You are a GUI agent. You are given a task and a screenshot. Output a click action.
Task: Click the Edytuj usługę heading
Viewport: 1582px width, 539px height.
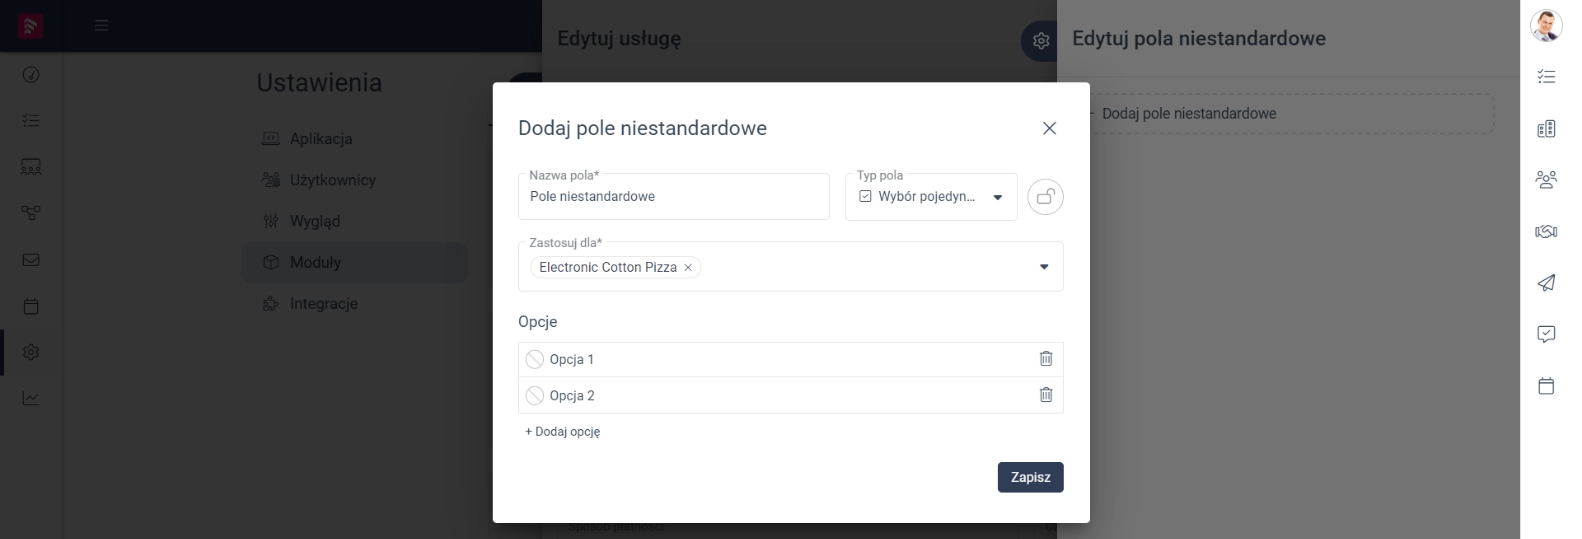point(619,39)
